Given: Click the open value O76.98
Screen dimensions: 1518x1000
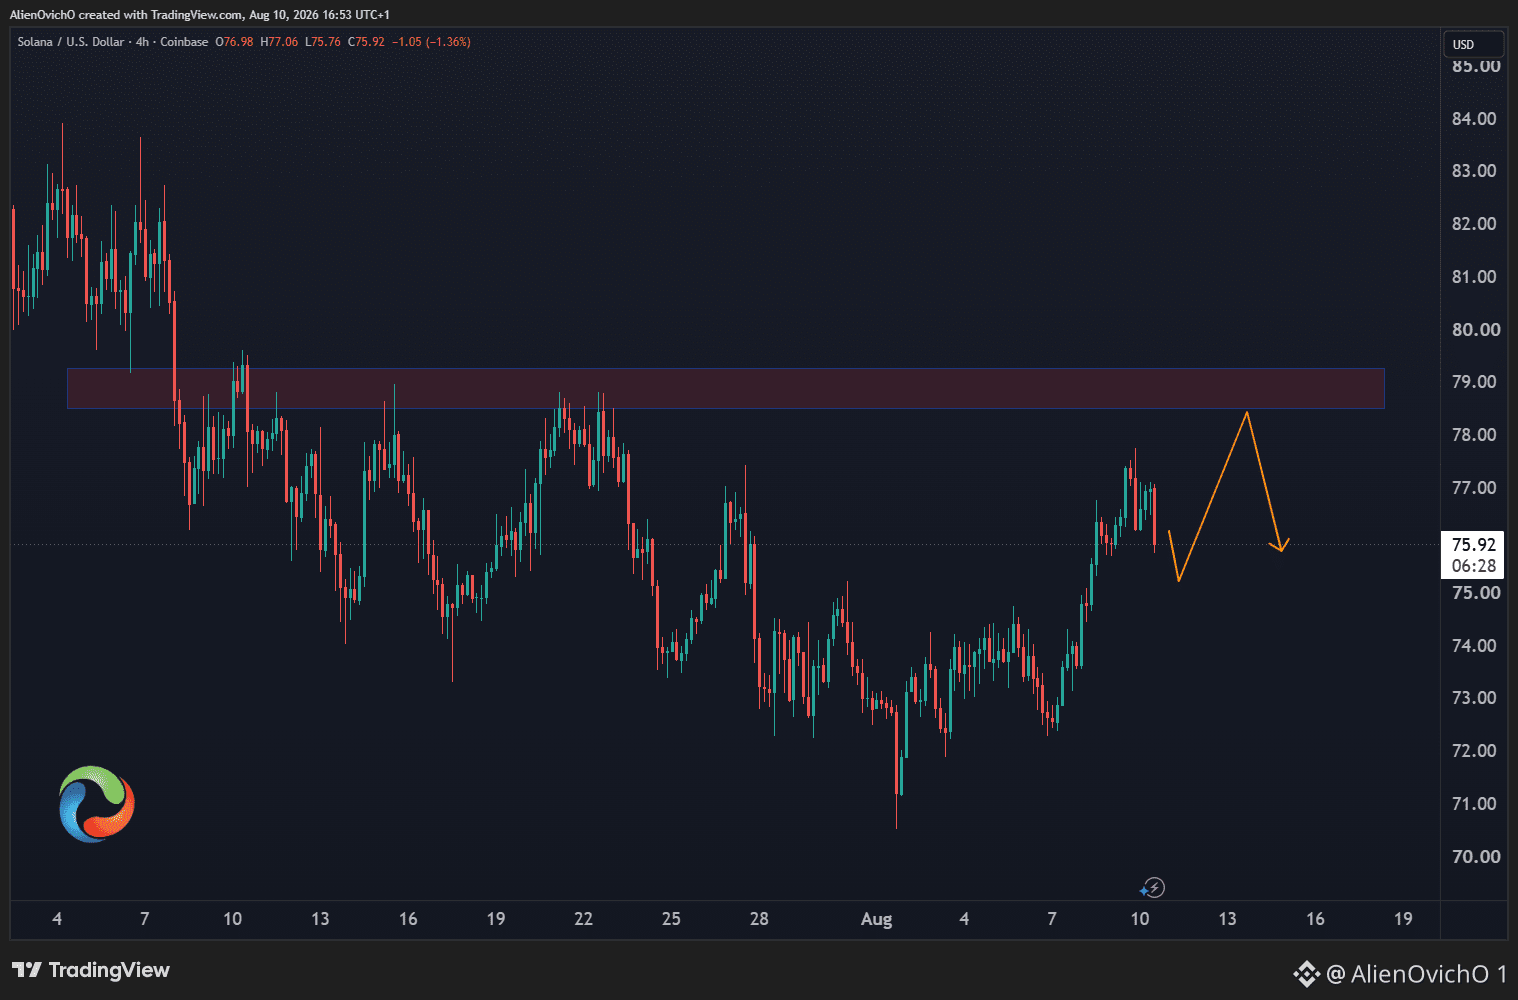Looking at the screenshot, I should click(x=234, y=42).
